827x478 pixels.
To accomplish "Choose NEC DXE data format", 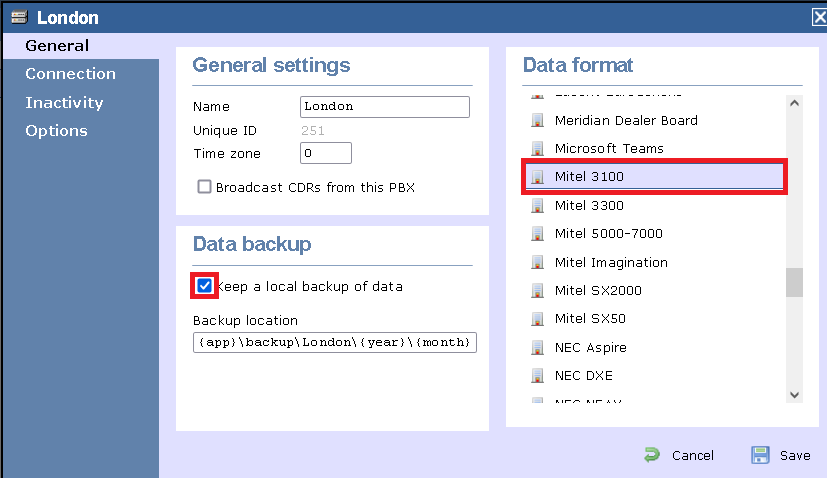I will 584,376.
